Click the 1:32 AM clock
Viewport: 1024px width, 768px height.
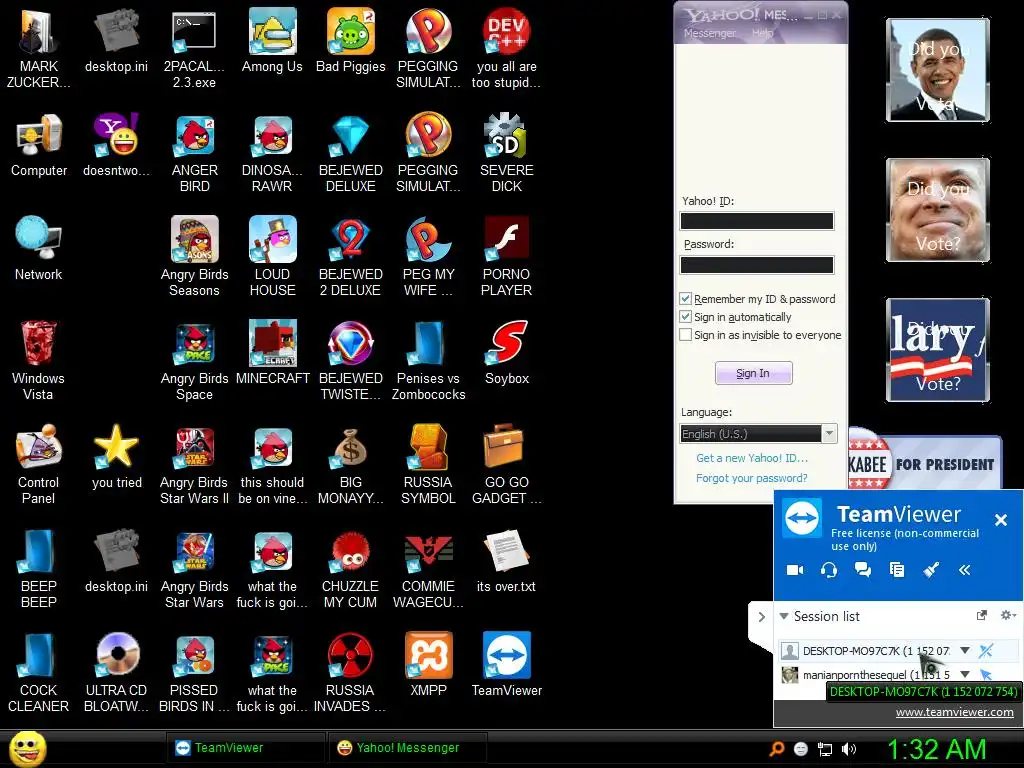point(936,749)
